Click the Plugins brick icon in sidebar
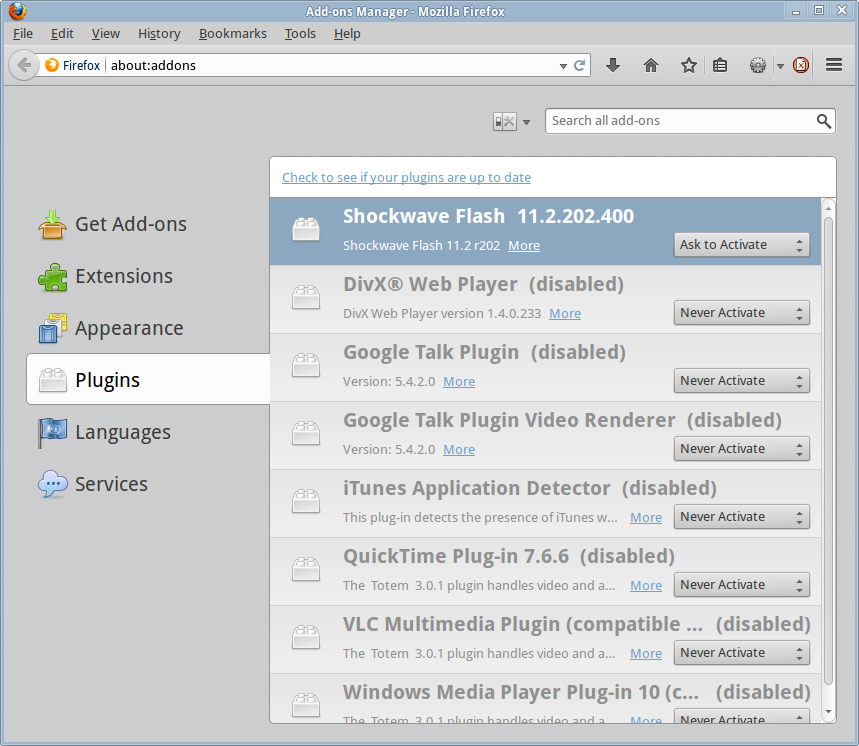Screen dimensions: 859x746 coord(53,380)
